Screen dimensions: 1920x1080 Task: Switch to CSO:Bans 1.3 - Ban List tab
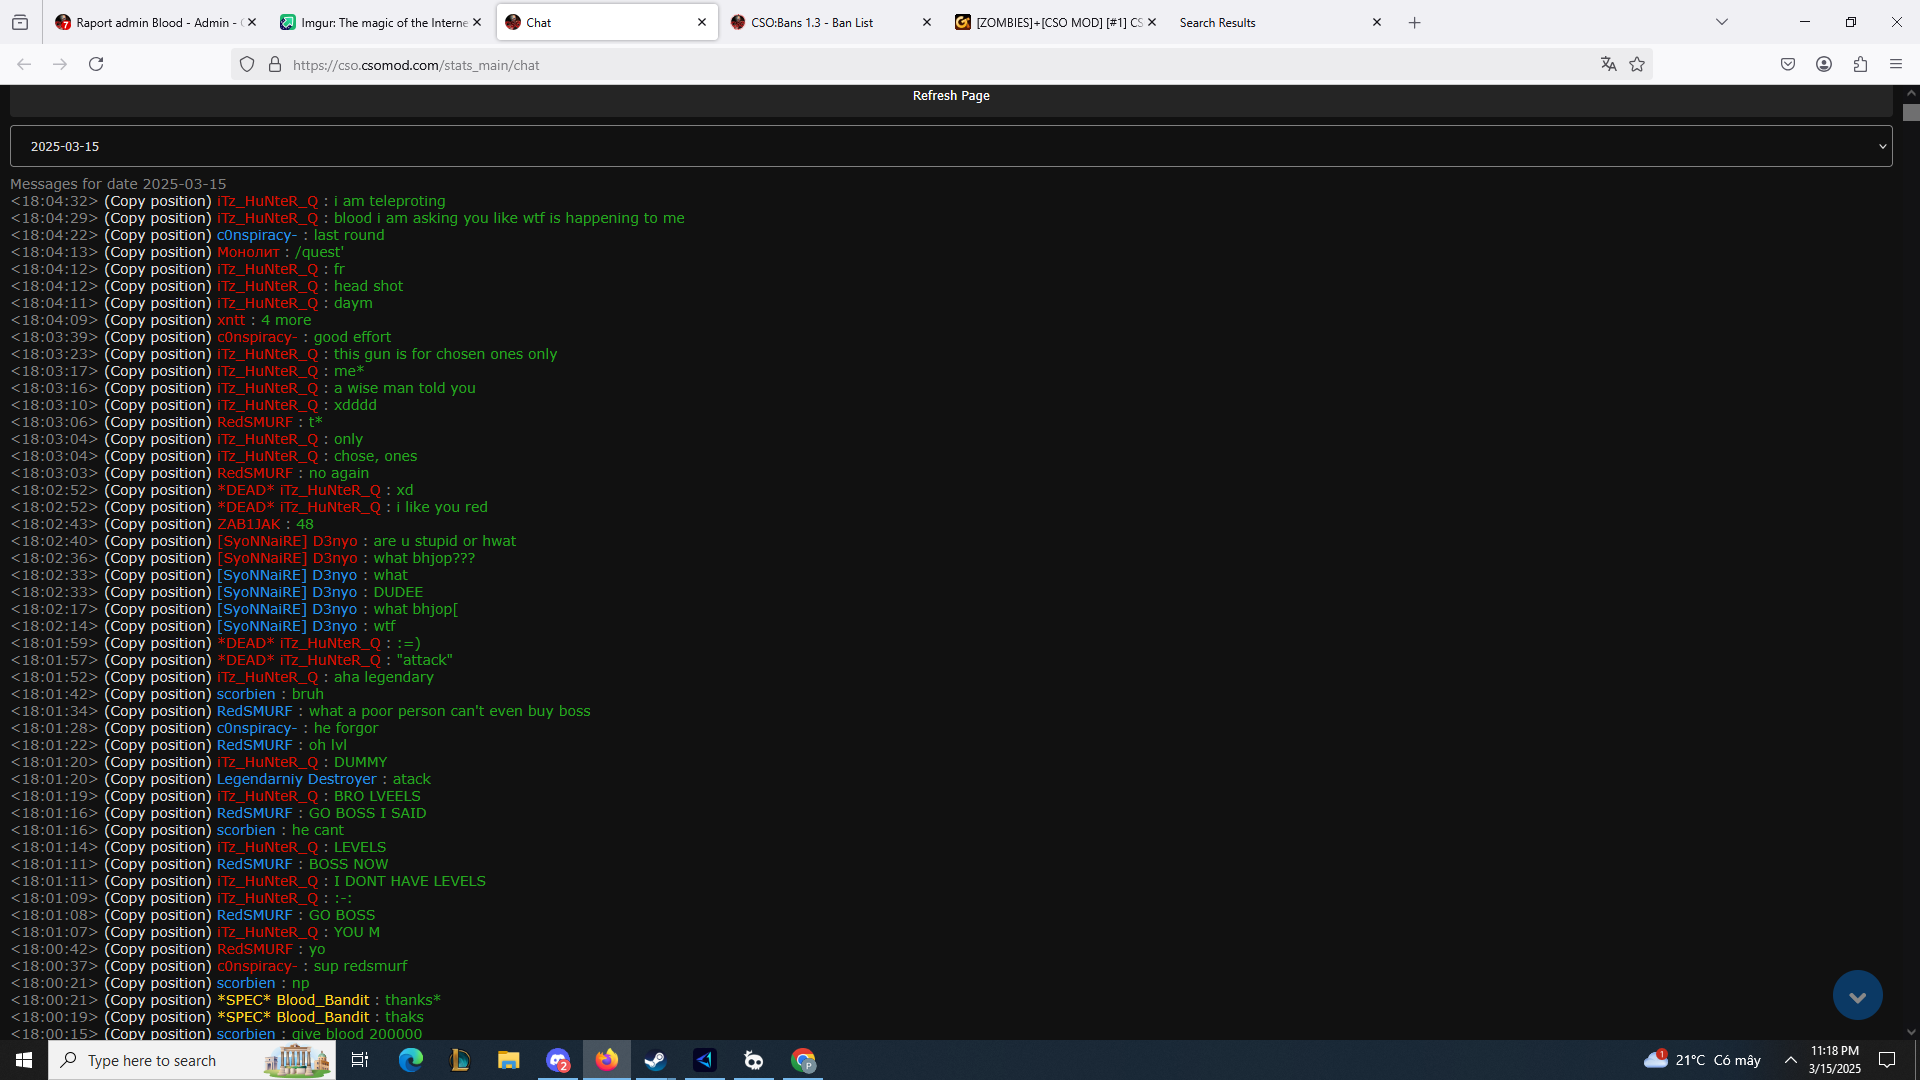(x=812, y=22)
